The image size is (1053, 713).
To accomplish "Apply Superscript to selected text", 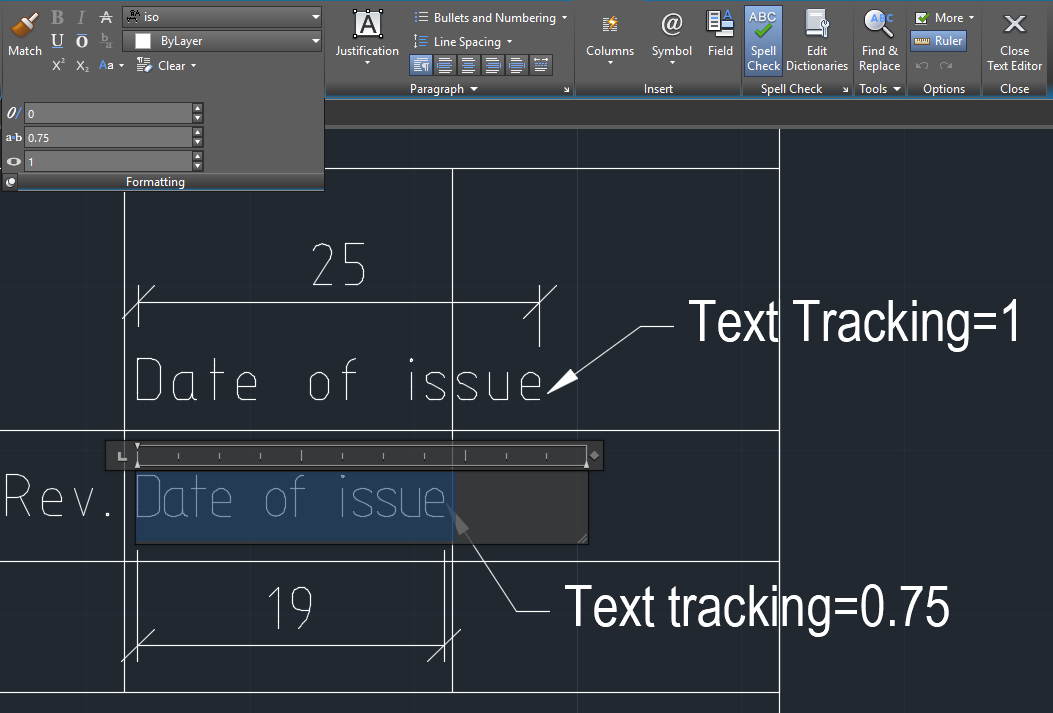I will (58, 65).
